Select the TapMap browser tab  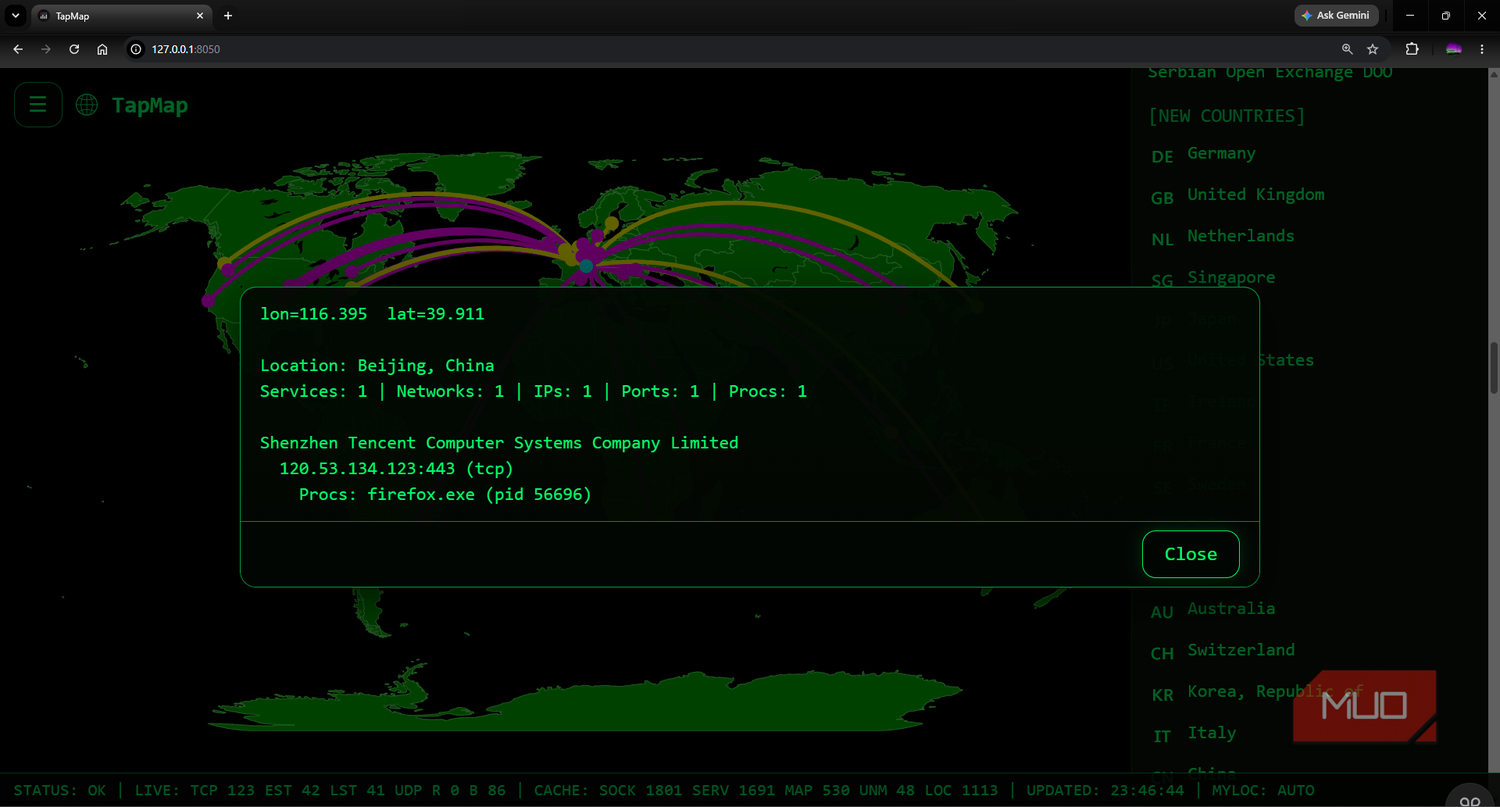(120, 16)
